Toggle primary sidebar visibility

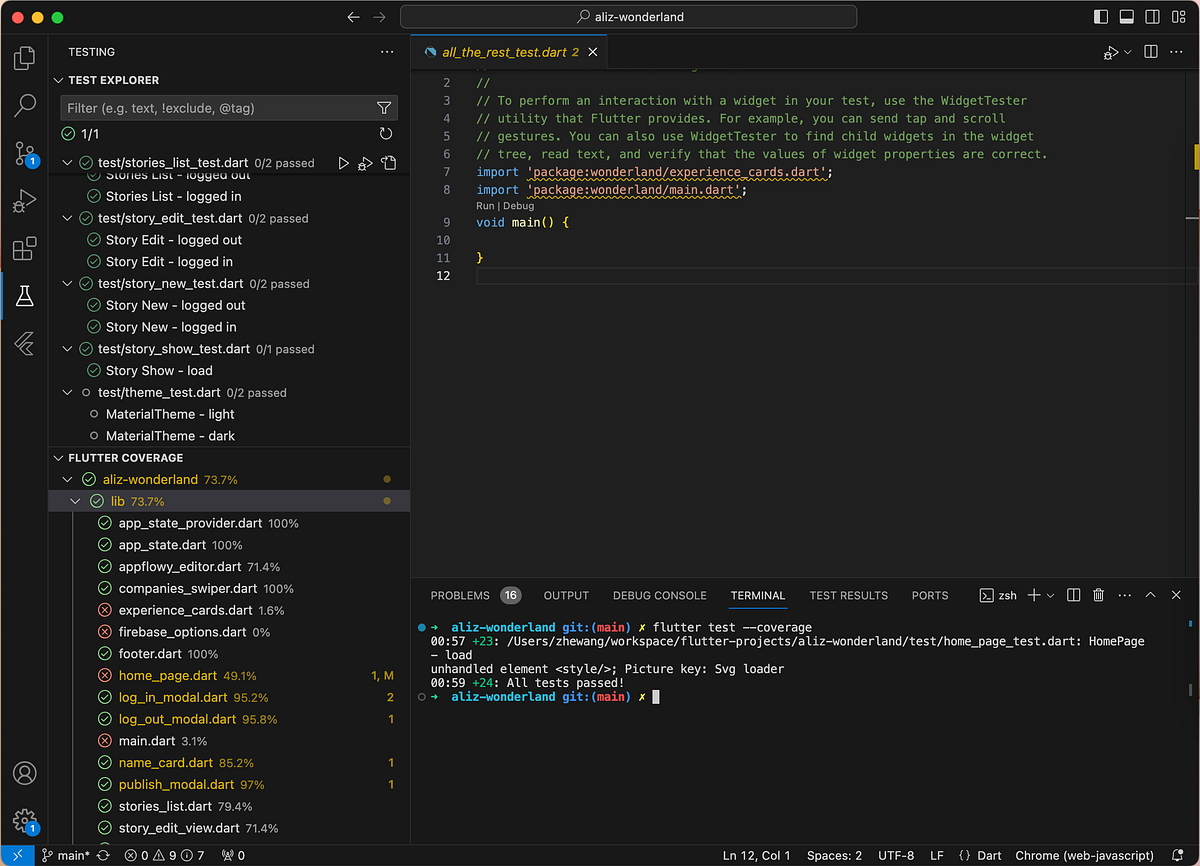pos(1101,17)
